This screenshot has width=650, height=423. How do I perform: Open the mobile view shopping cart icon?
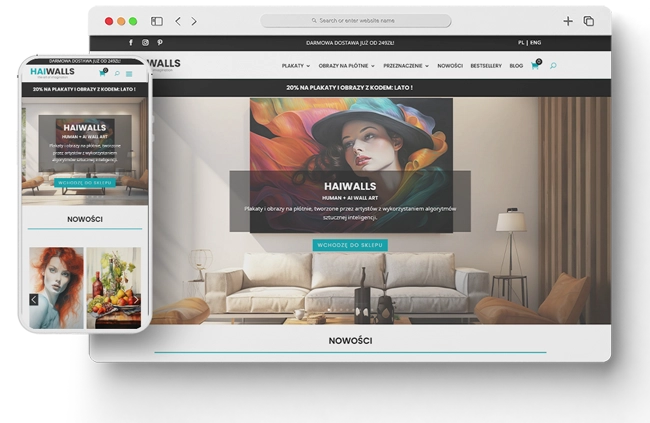pos(103,73)
